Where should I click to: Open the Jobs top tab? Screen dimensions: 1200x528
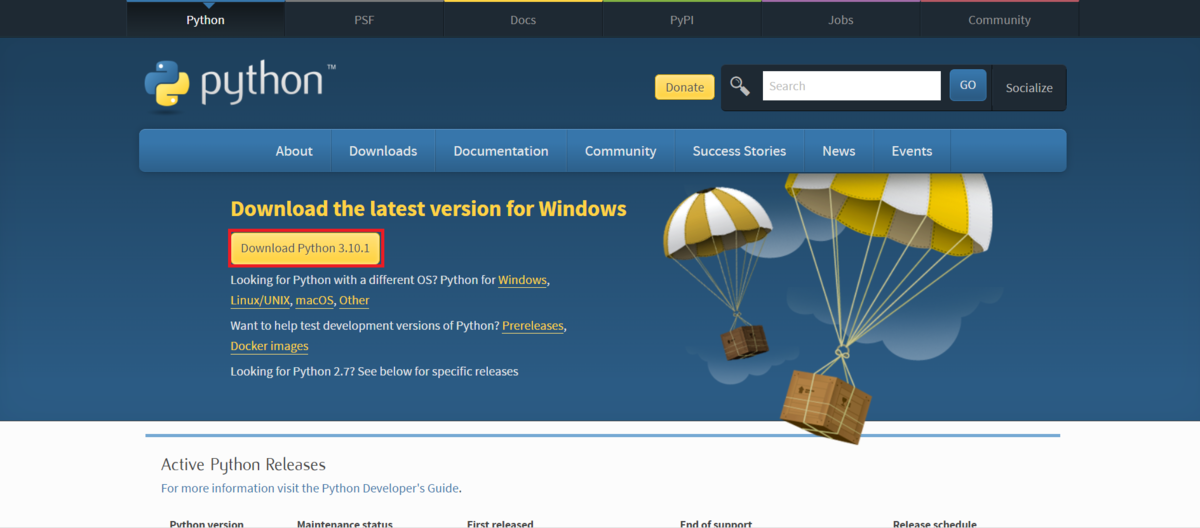point(841,20)
